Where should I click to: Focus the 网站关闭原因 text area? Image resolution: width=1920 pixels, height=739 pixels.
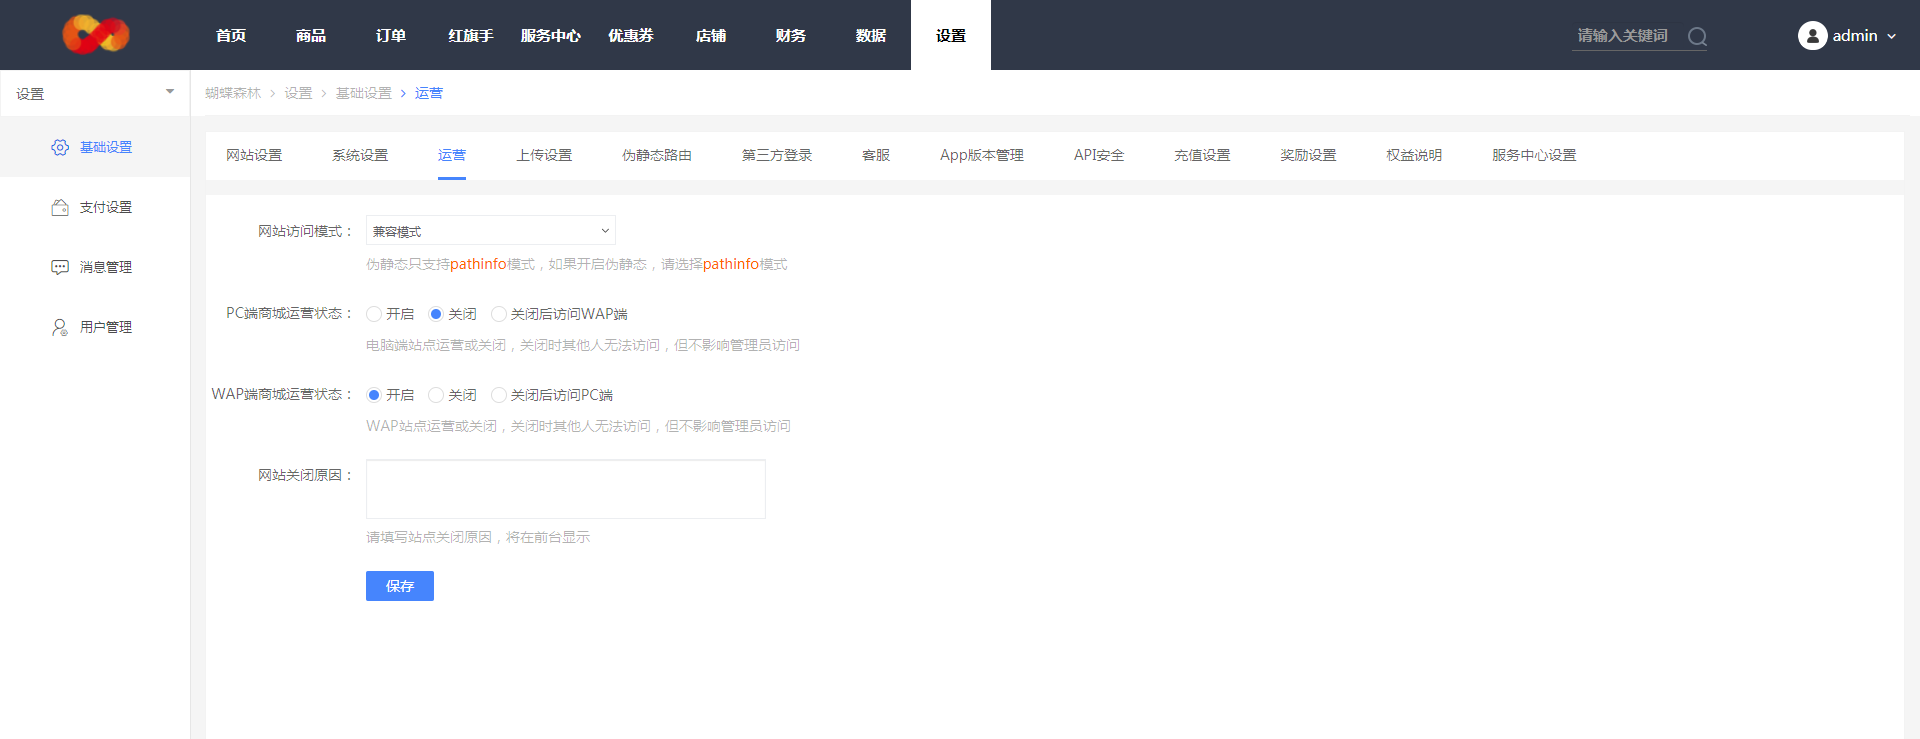point(566,489)
